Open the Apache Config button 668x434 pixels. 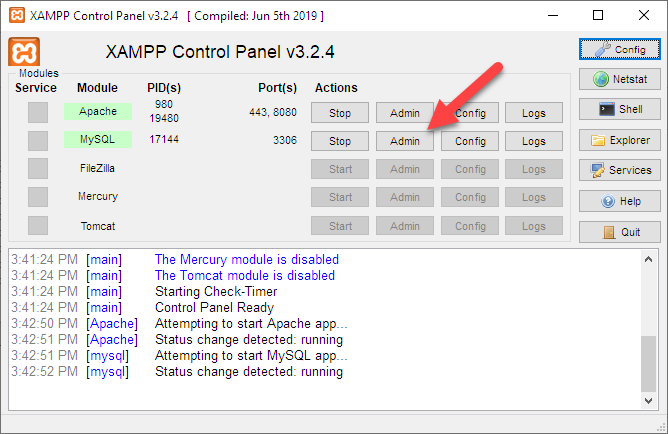tap(470, 113)
